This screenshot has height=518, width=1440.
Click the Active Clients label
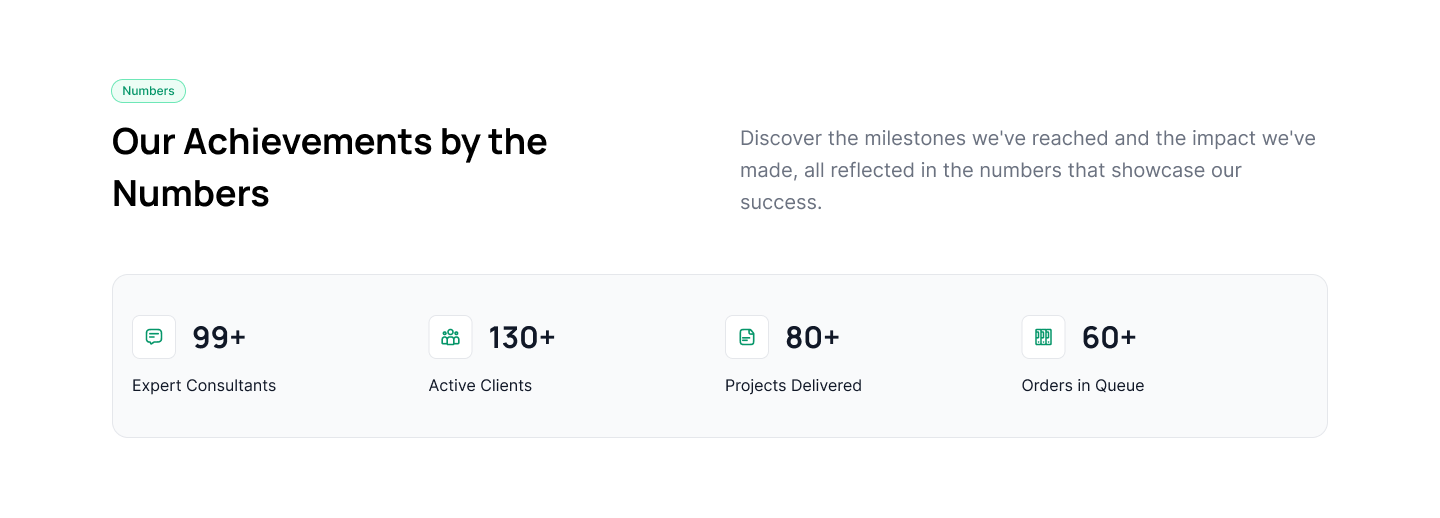(x=480, y=386)
